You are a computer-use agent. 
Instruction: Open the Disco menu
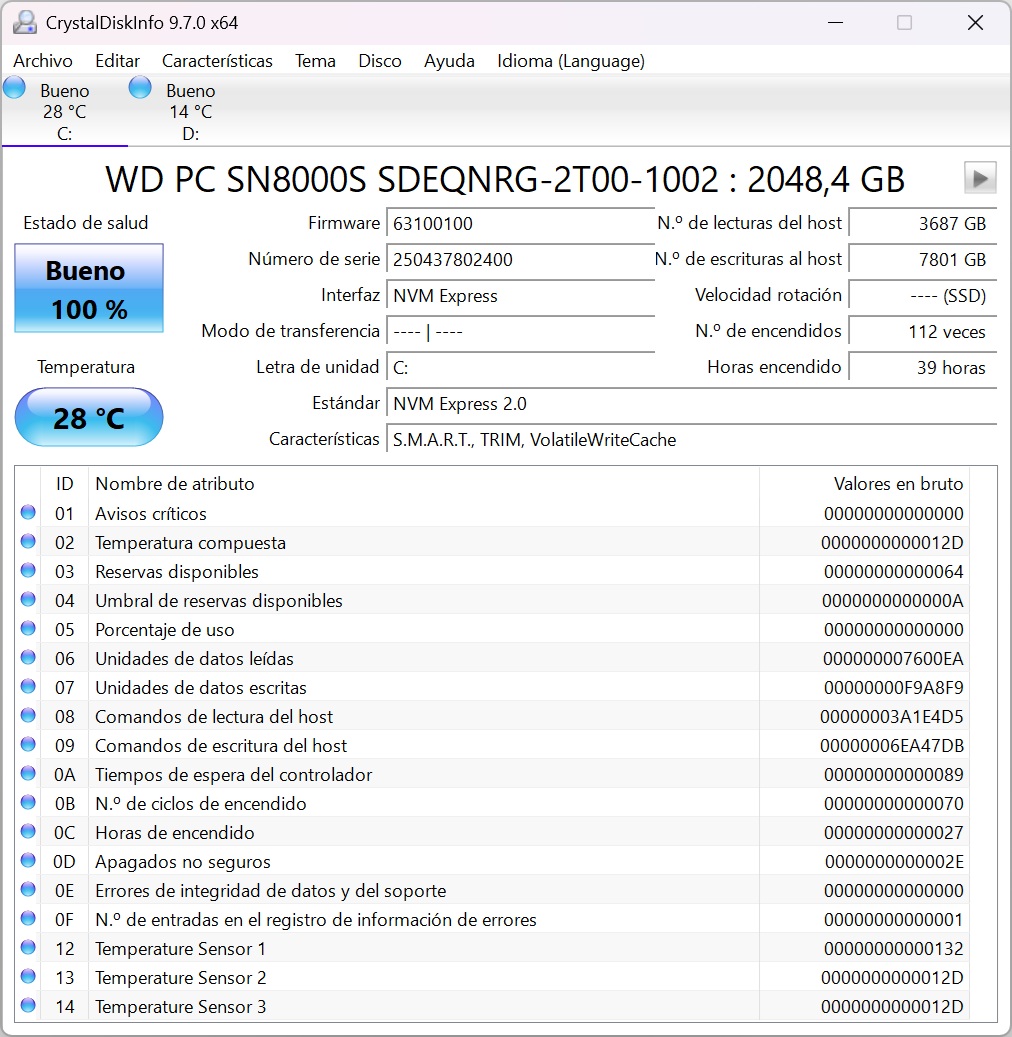[x=380, y=61]
